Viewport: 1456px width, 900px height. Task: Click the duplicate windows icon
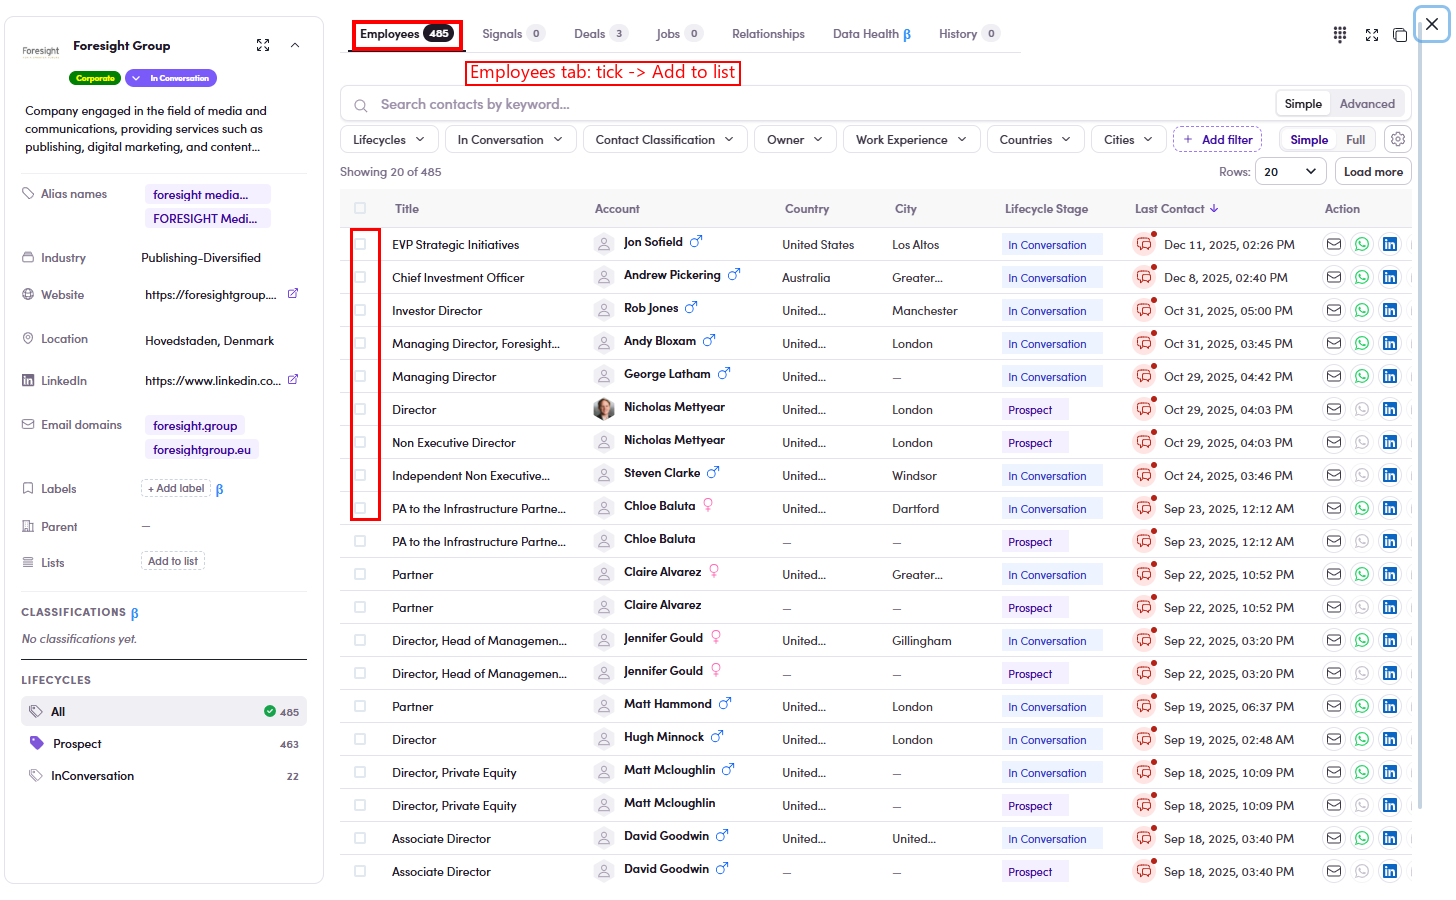pyautogui.click(x=1400, y=35)
